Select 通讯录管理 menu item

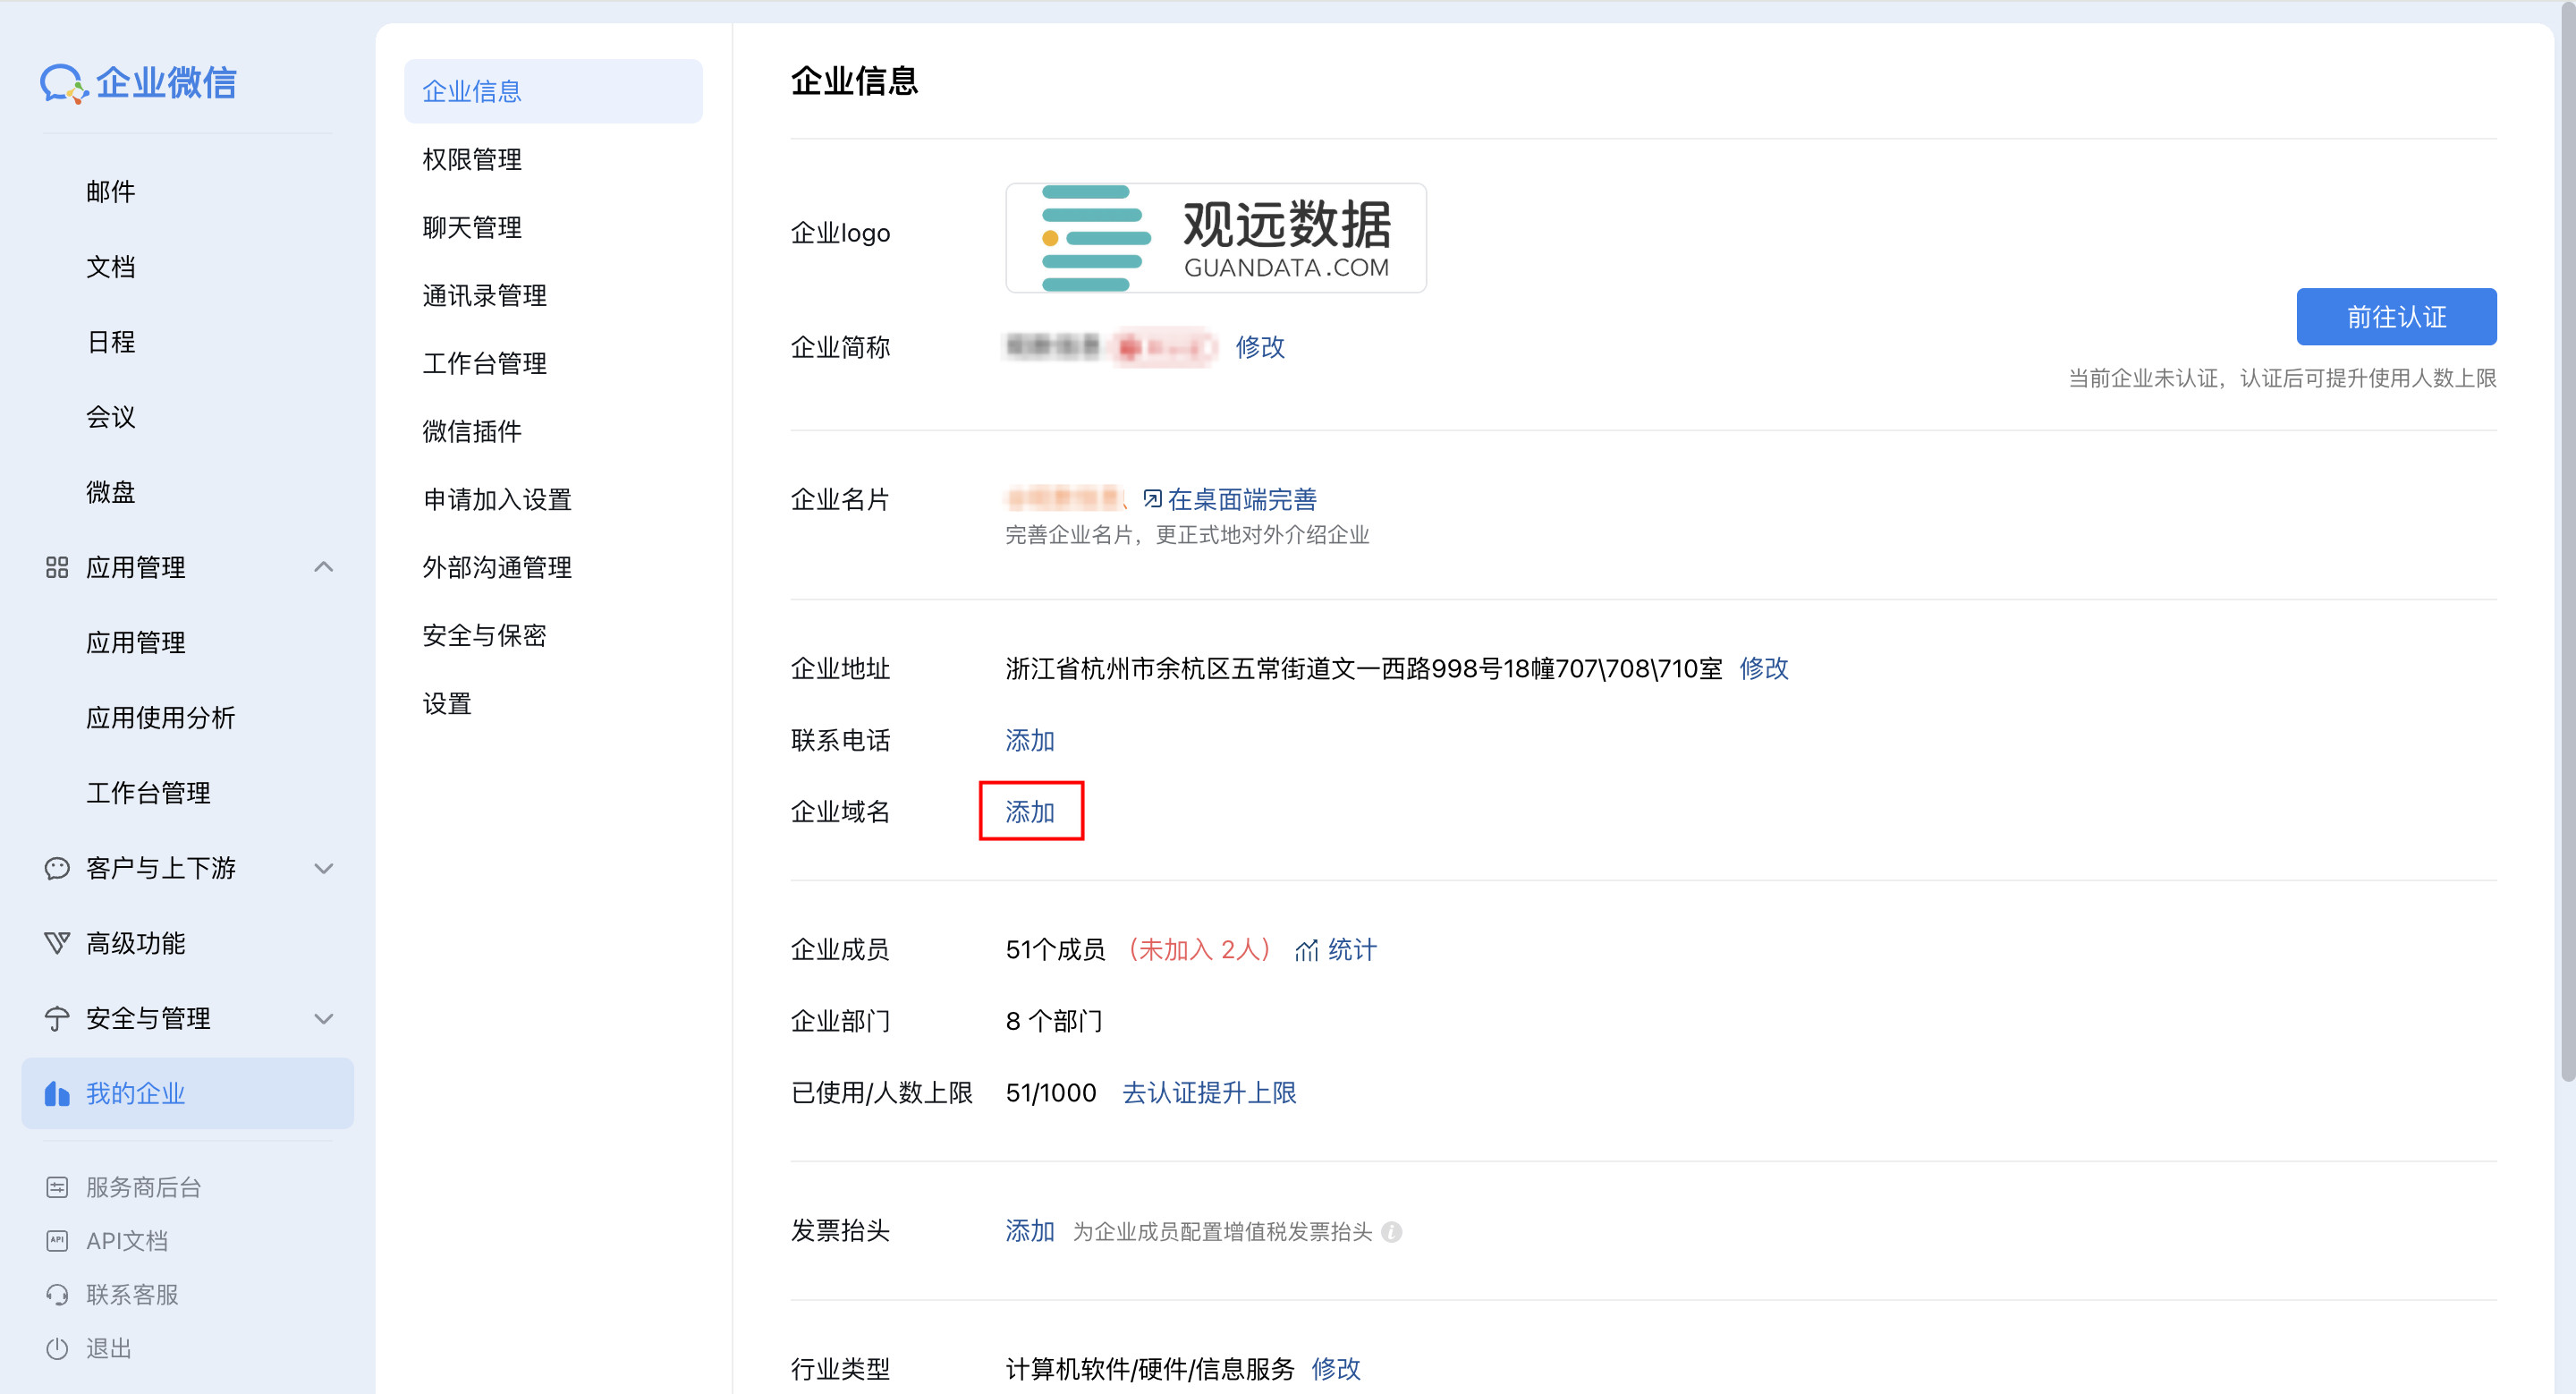pos(484,295)
